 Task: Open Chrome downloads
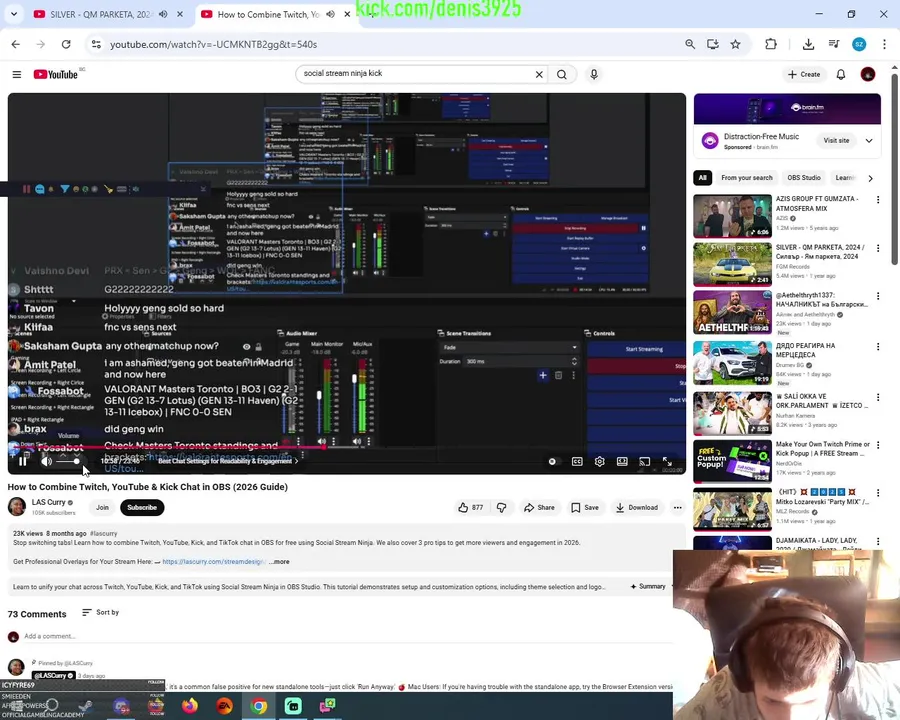pyautogui.click(x=808, y=44)
